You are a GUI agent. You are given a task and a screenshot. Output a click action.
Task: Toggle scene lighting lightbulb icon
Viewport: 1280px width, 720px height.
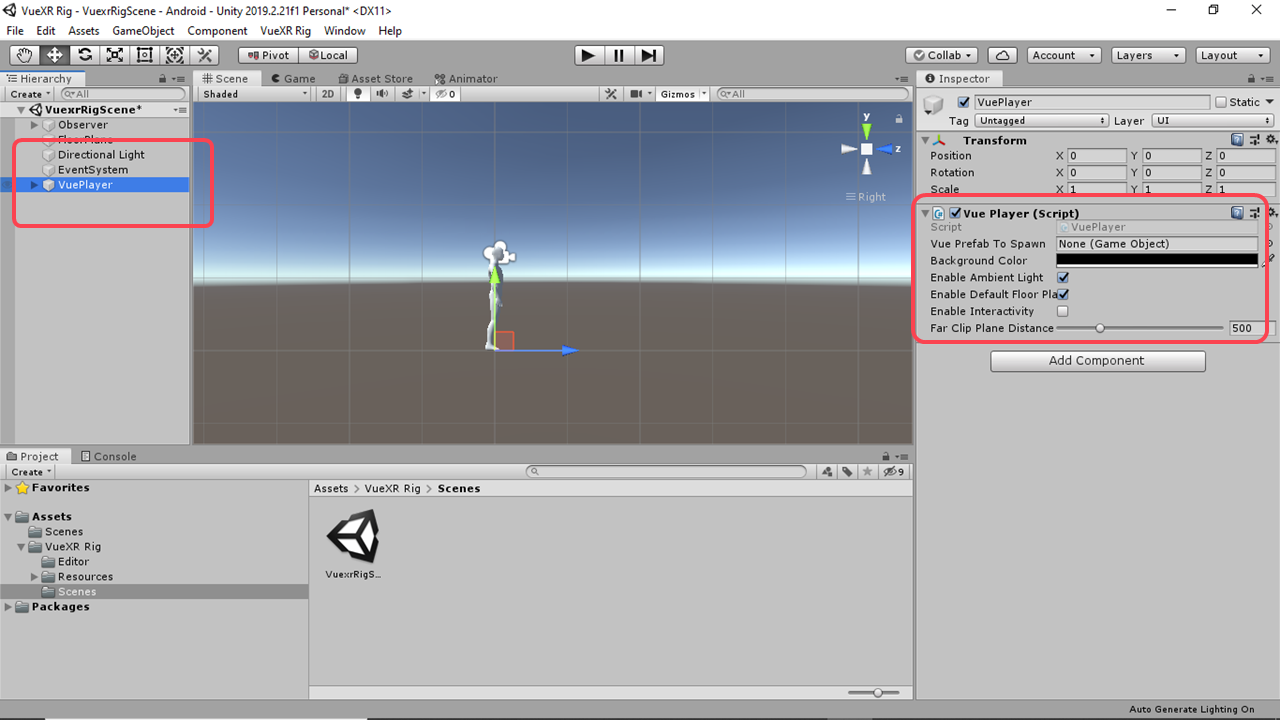pos(358,94)
